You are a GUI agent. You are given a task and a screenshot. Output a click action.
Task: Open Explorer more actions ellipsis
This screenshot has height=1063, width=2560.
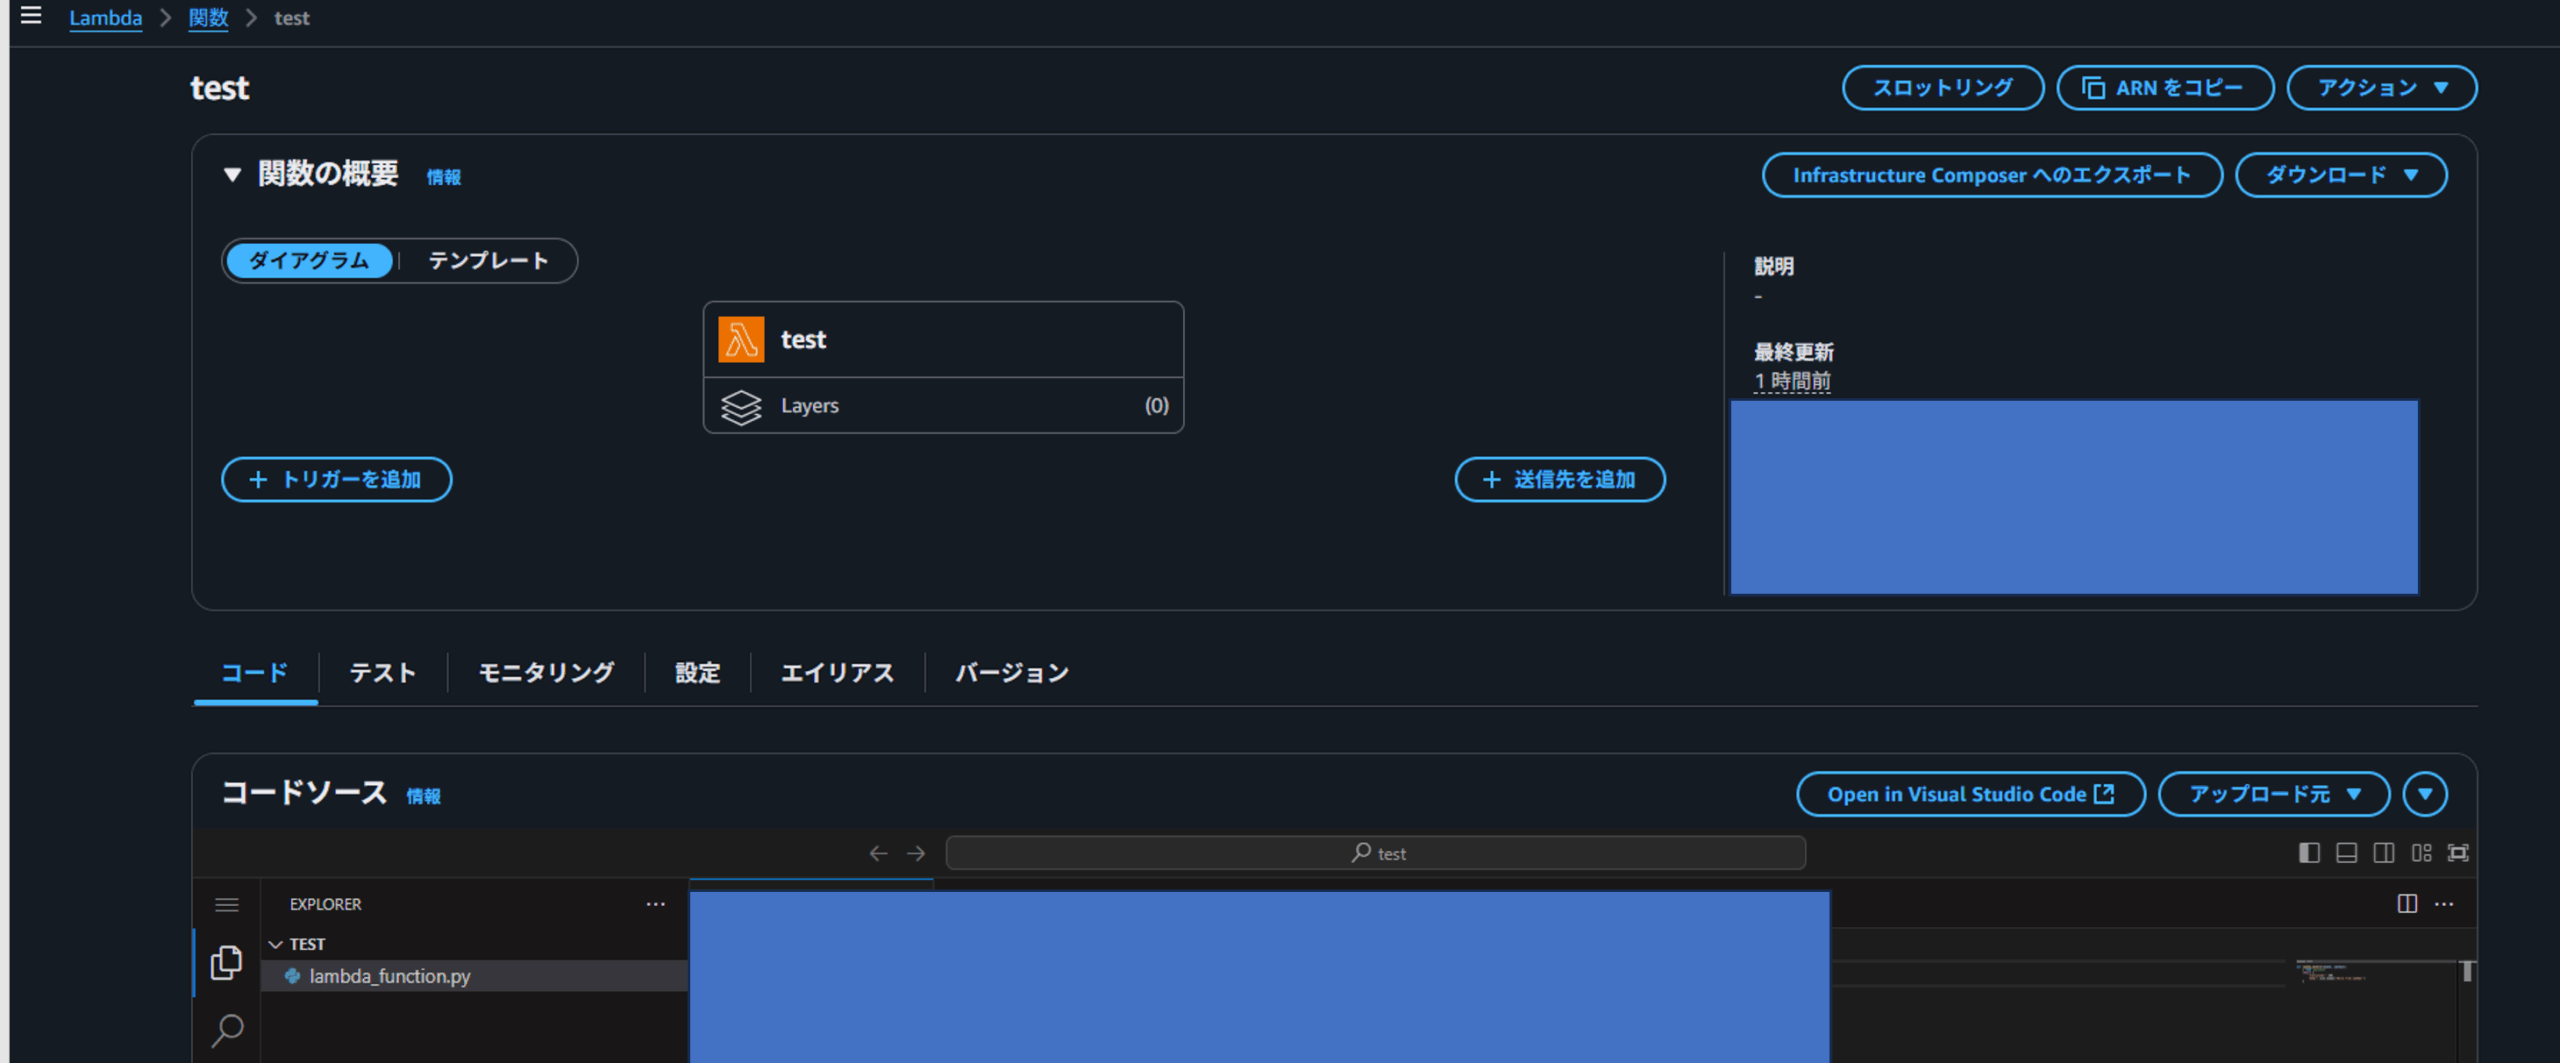tap(656, 904)
